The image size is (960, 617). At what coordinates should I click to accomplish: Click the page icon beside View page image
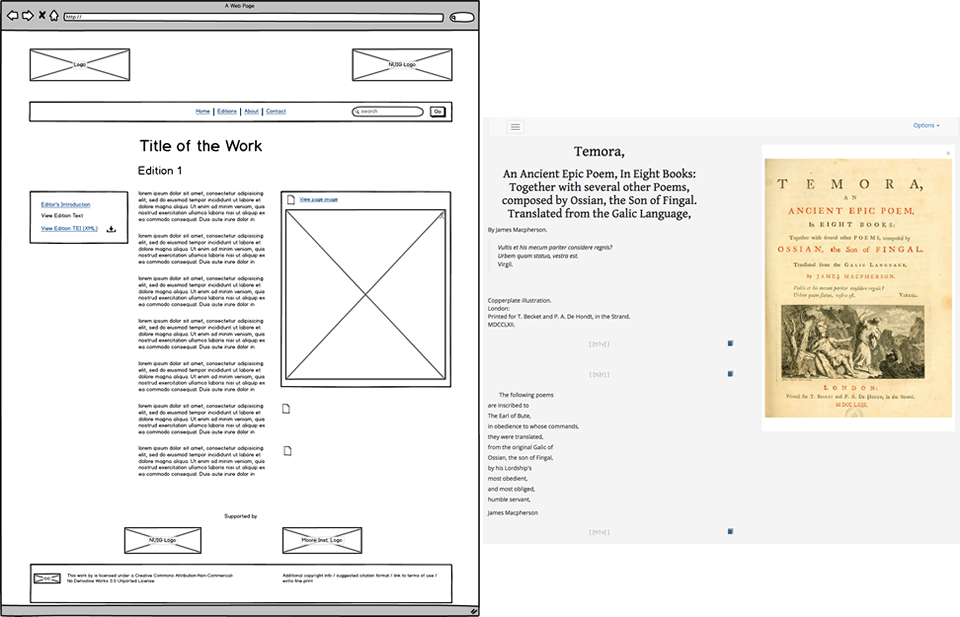tap(291, 200)
